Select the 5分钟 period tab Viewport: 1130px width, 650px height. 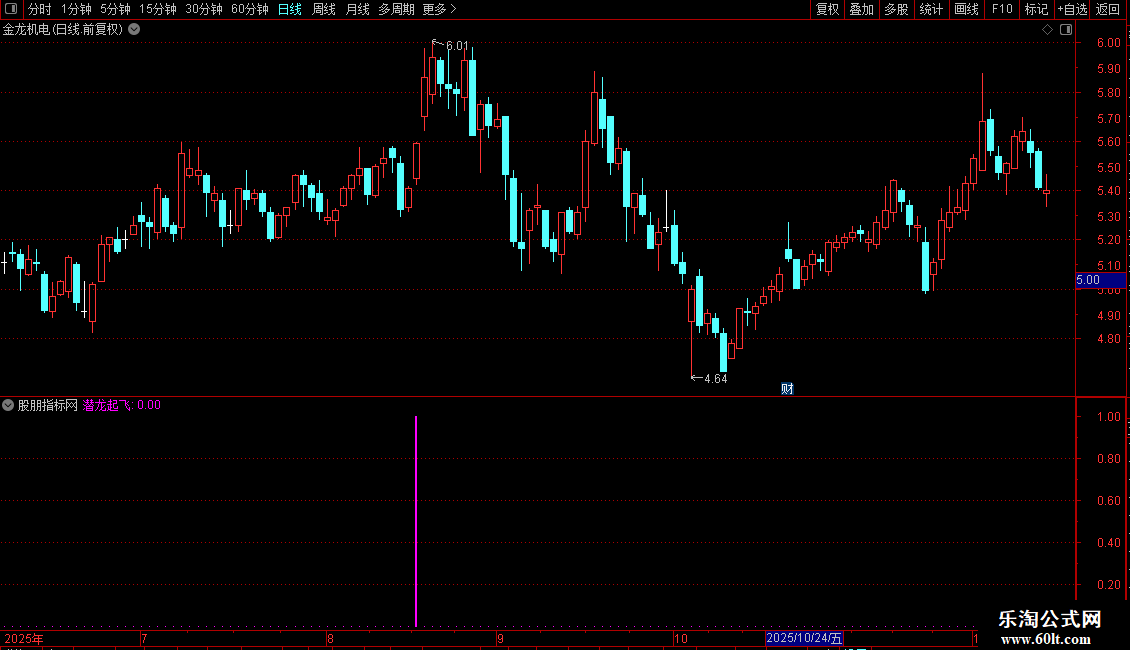115,9
